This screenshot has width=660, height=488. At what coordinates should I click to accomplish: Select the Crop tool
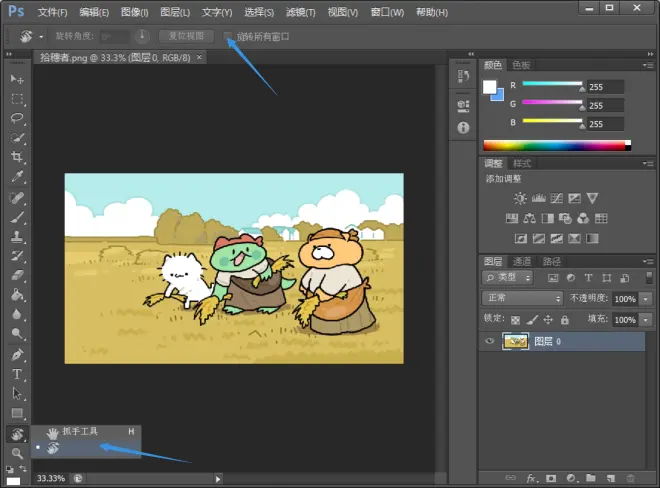pos(17,157)
